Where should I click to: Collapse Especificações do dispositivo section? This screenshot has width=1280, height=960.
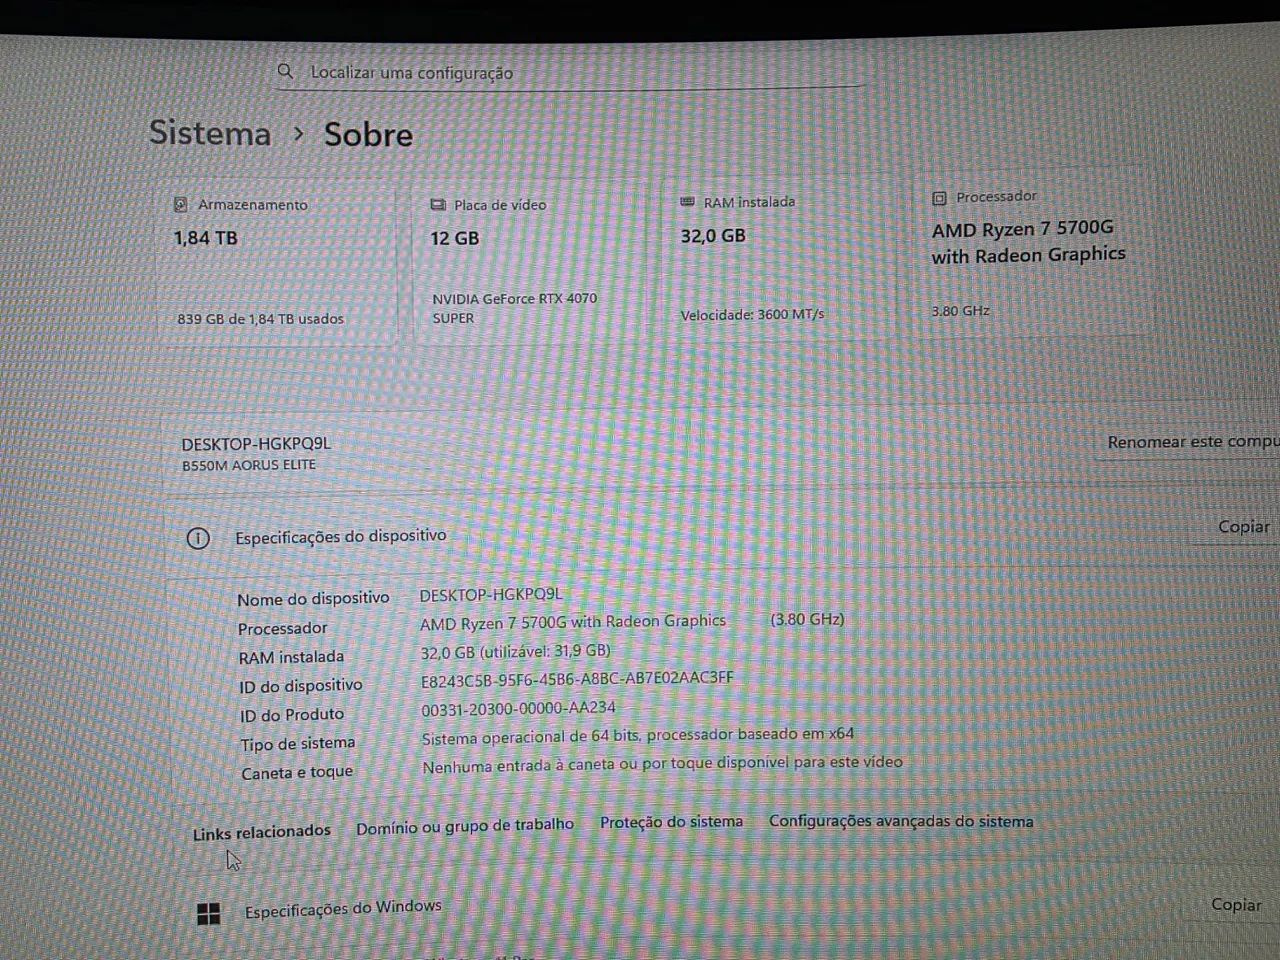point(700,536)
